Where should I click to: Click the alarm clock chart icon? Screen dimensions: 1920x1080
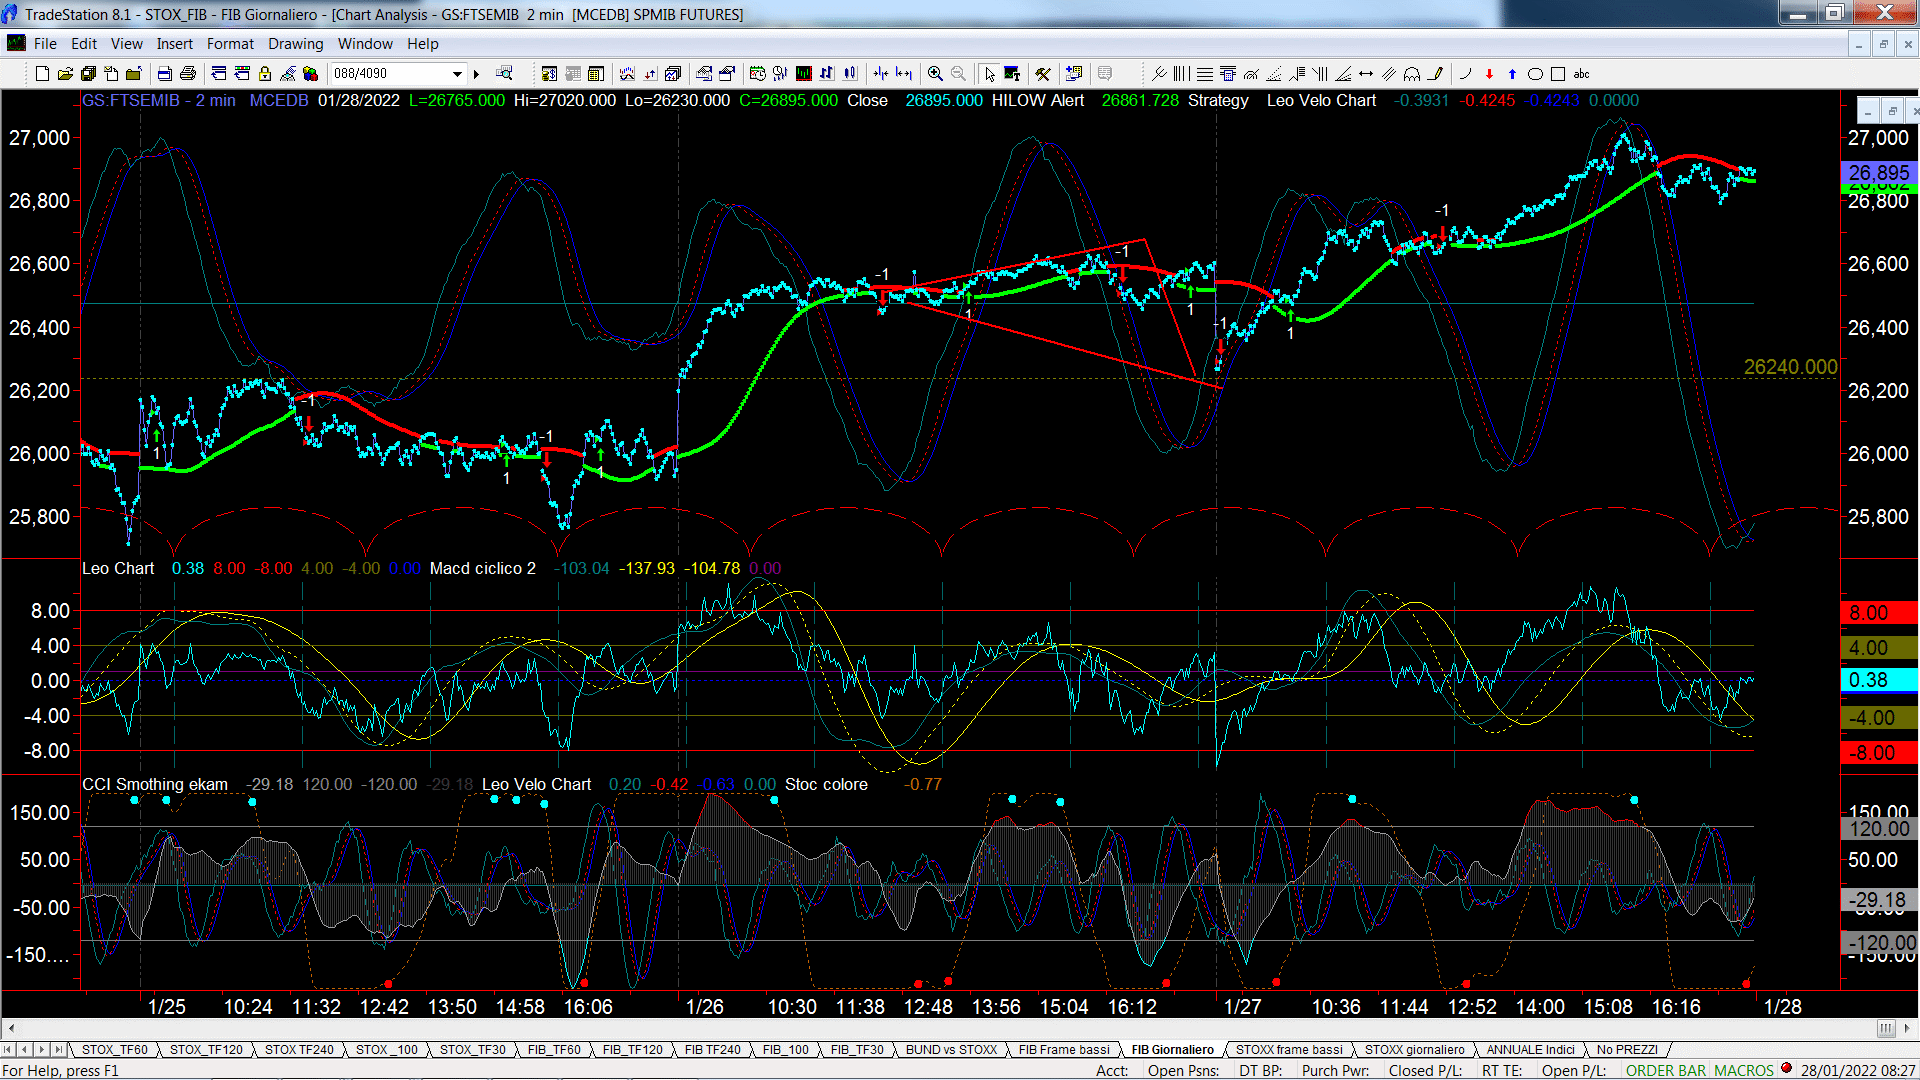pyautogui.click(x=758, y=74)
